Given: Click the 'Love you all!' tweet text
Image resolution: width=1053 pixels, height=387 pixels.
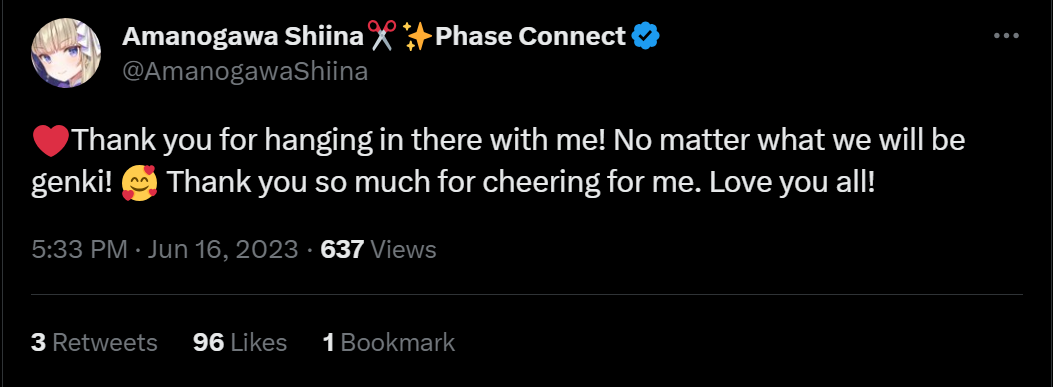Looking at the screenshot, I should click(792, 182).
